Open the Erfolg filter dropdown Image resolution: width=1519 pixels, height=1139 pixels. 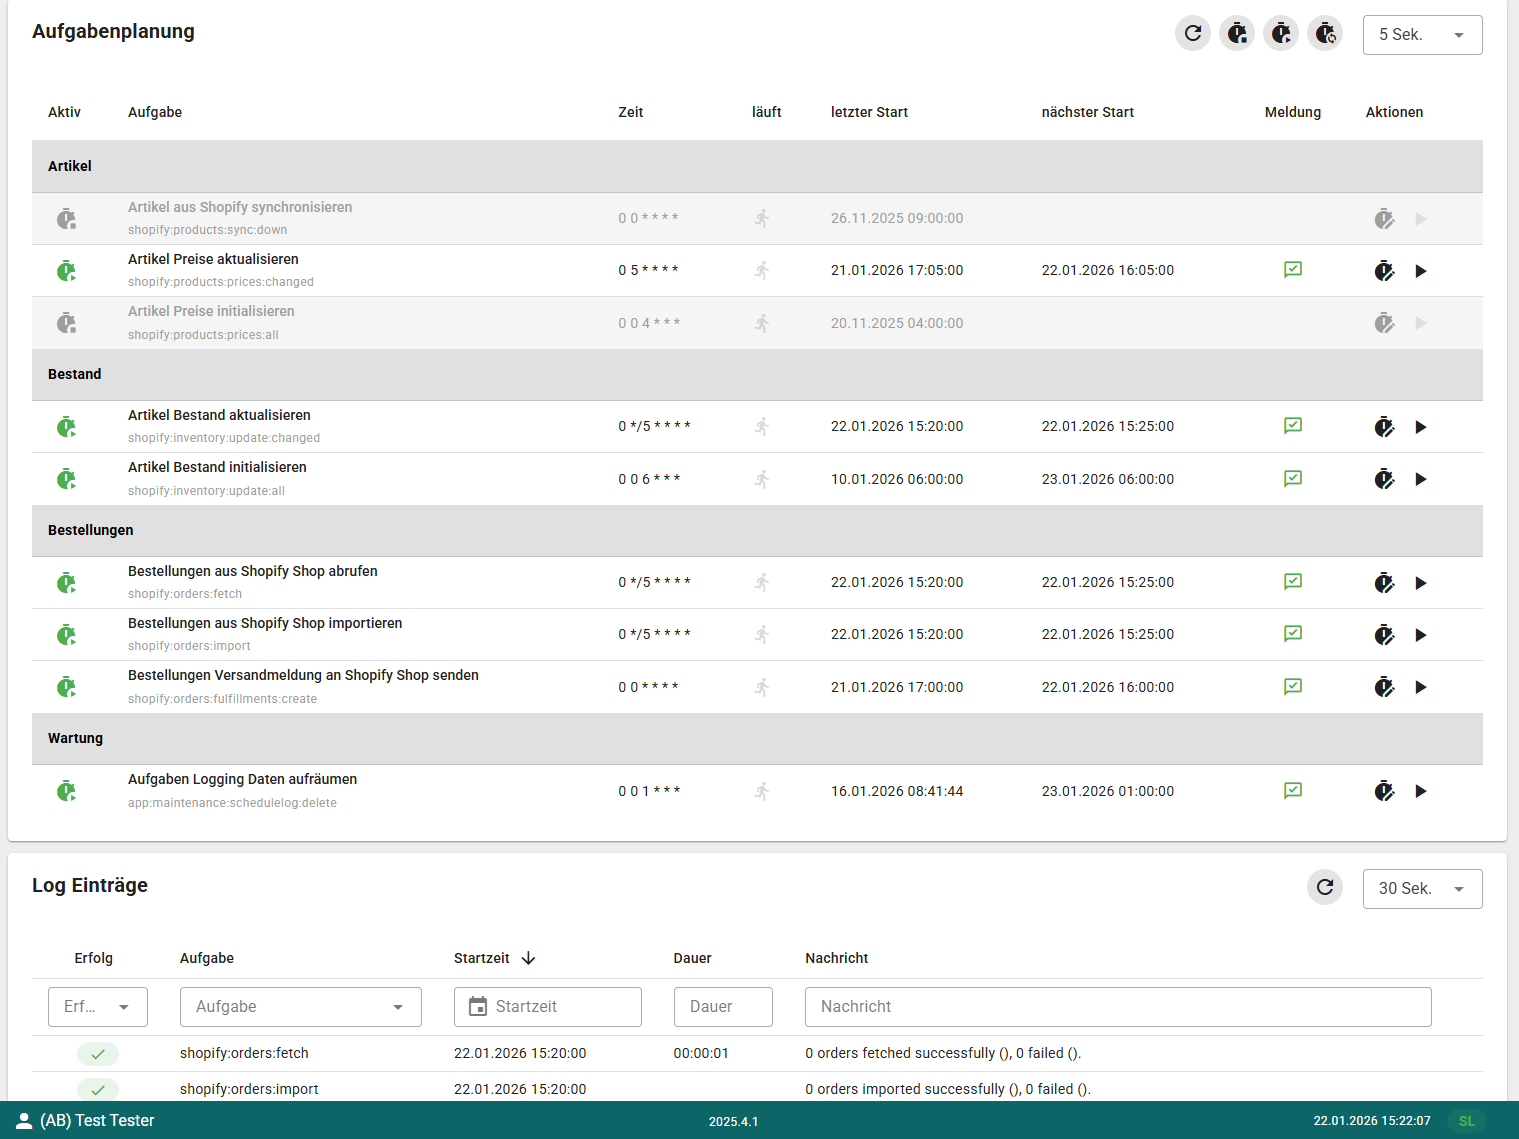coord(97,1006)
